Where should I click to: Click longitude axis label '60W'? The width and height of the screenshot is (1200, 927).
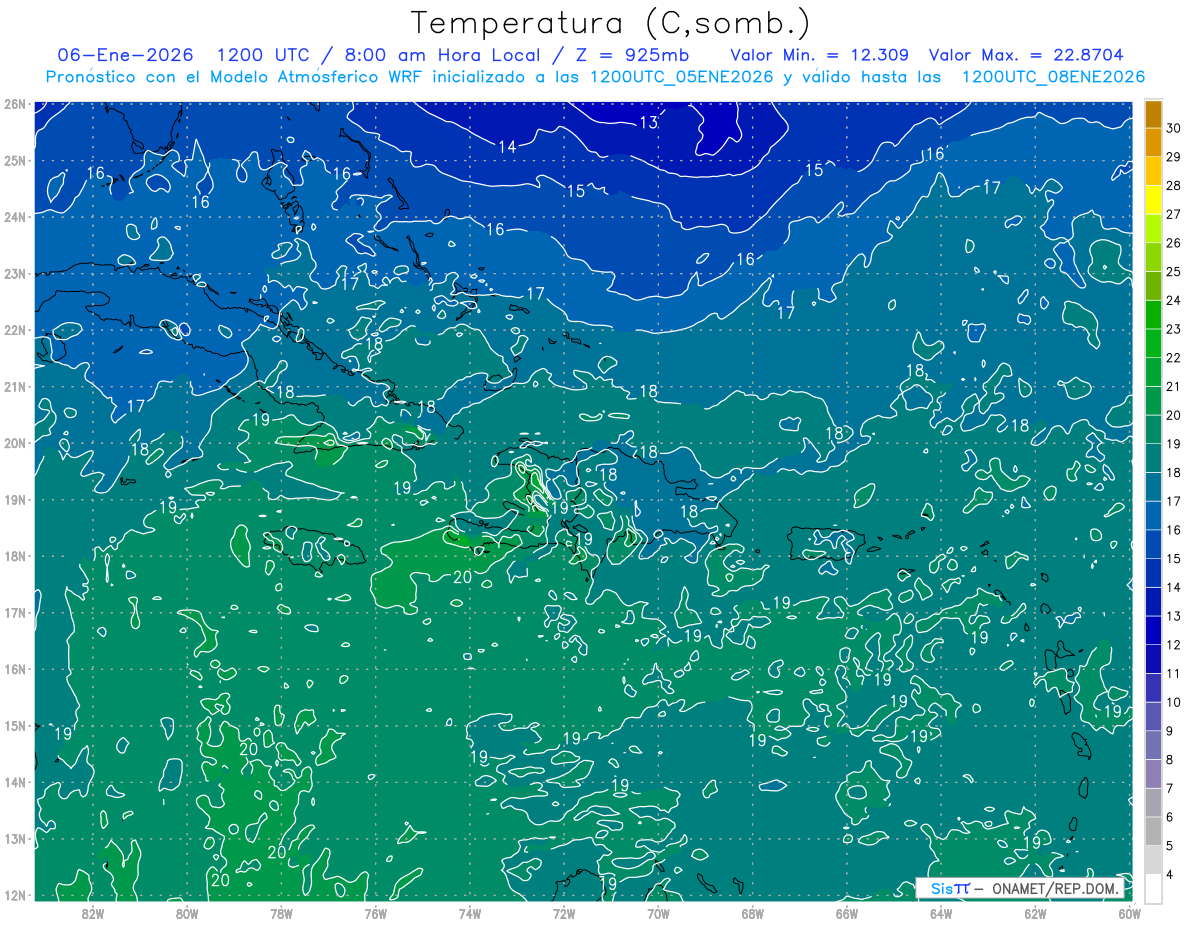pos(1129,913)
